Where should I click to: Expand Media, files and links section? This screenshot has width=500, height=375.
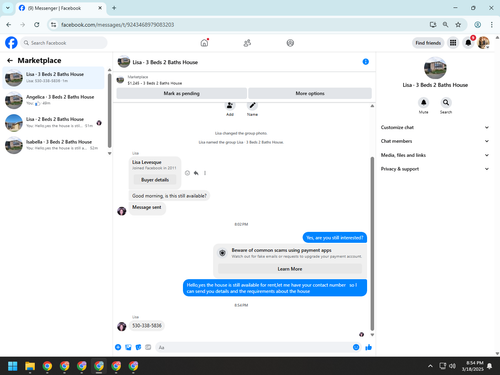435,155
